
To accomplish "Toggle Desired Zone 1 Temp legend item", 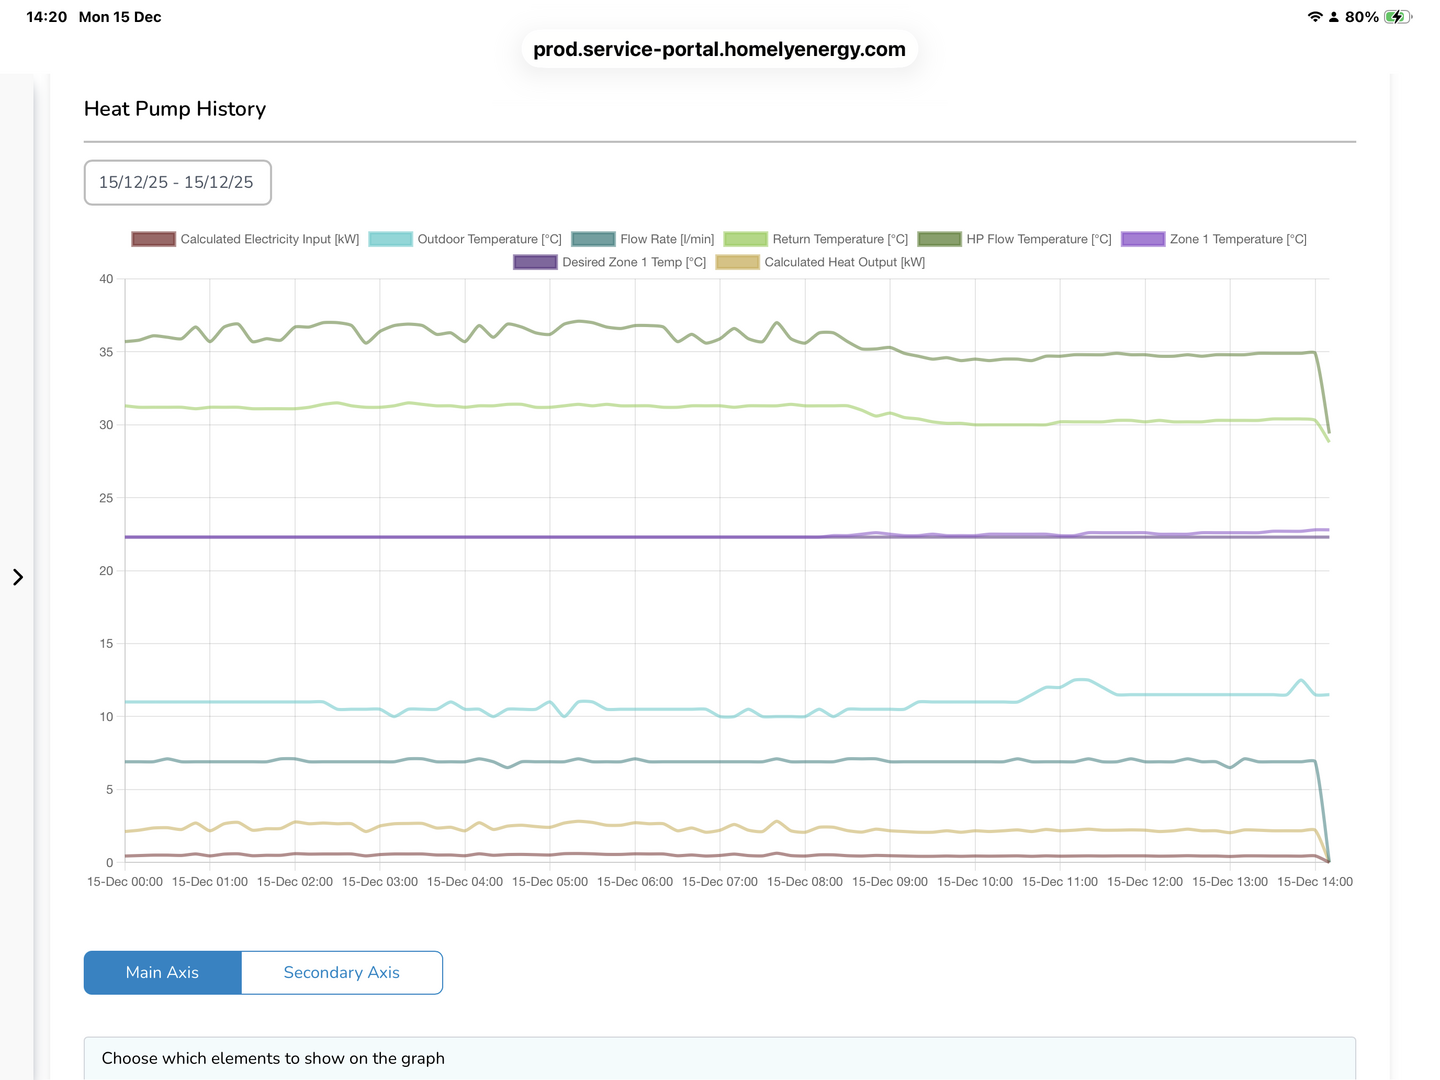I will [x=535, y=262].
